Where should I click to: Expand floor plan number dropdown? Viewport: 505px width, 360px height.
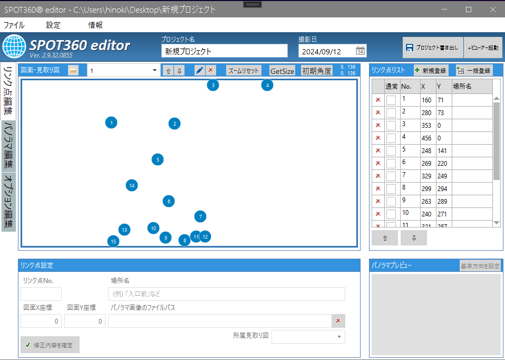pos(154,70)
